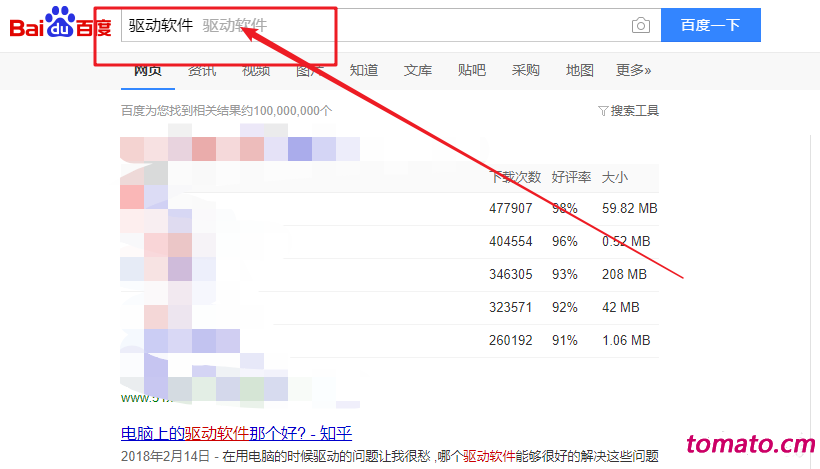Click the 59.82 MB size cell

tap(630, 208)
